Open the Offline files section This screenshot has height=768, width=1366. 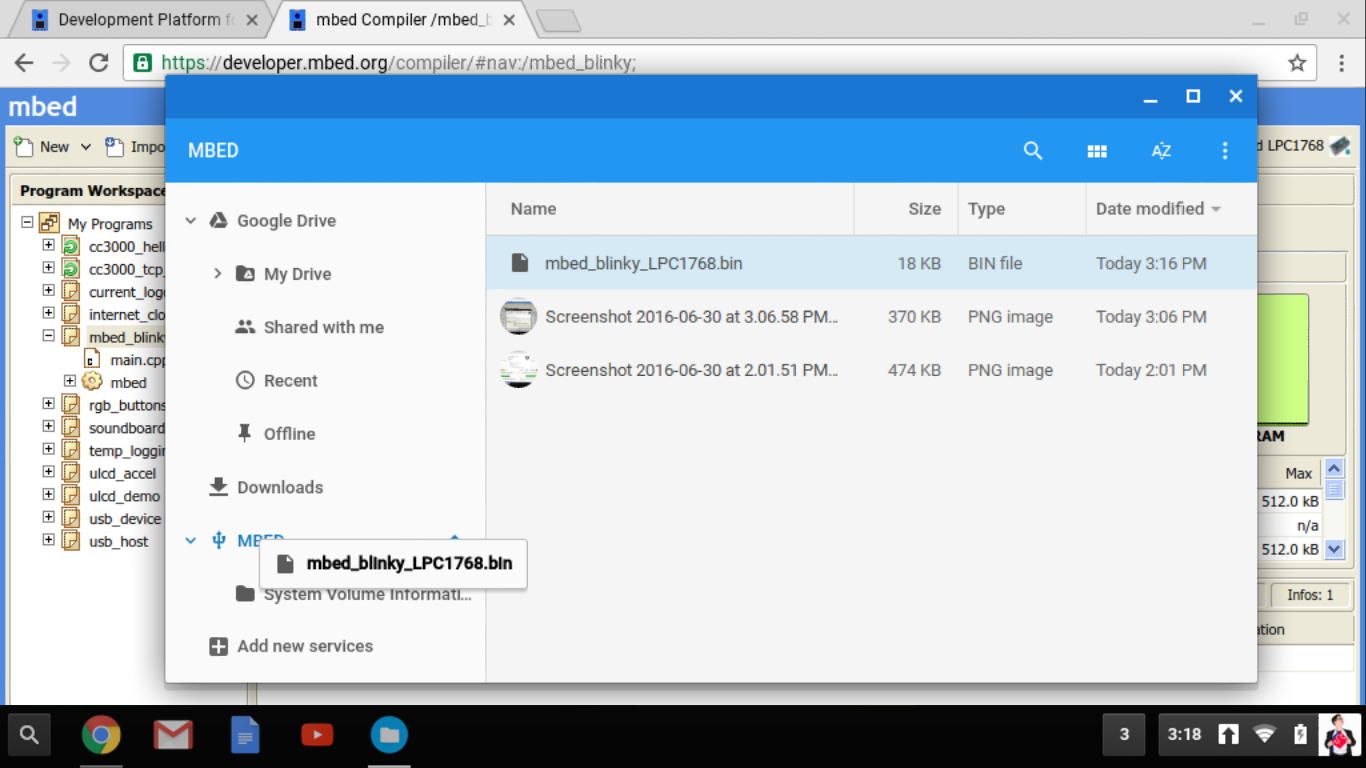(289, 434)
